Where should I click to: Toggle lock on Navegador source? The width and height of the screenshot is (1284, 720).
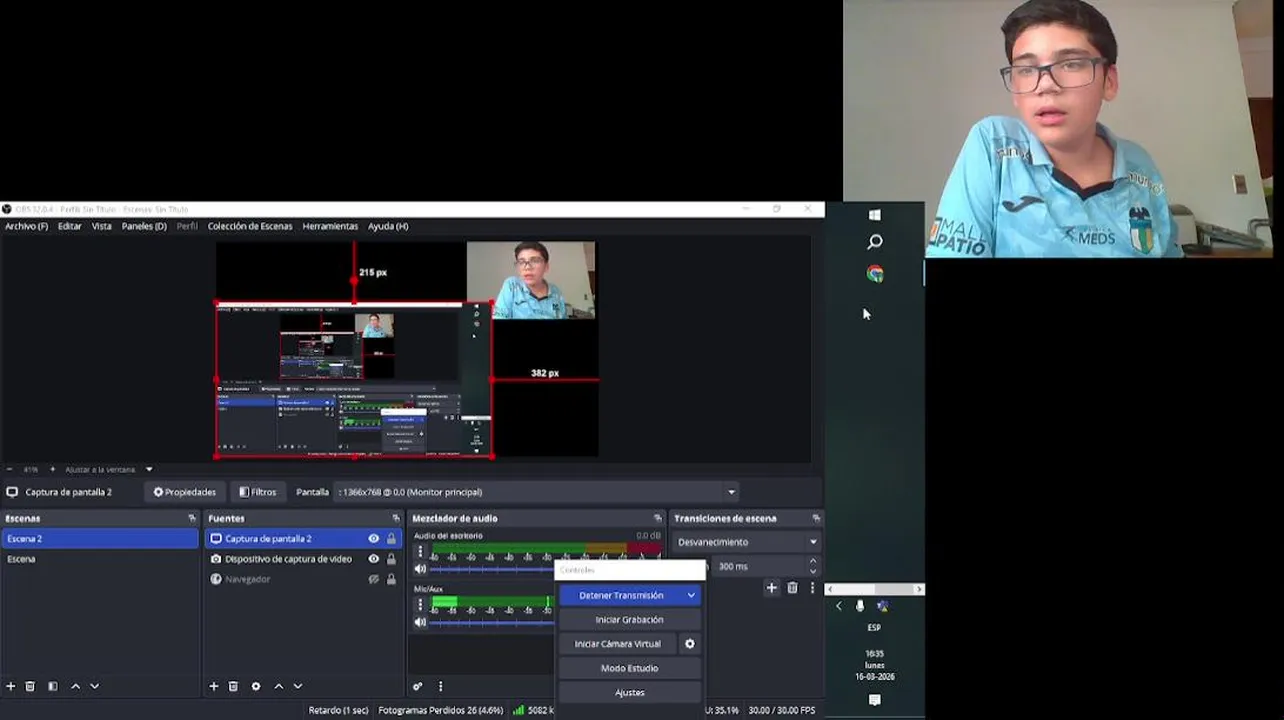point(391,579)
